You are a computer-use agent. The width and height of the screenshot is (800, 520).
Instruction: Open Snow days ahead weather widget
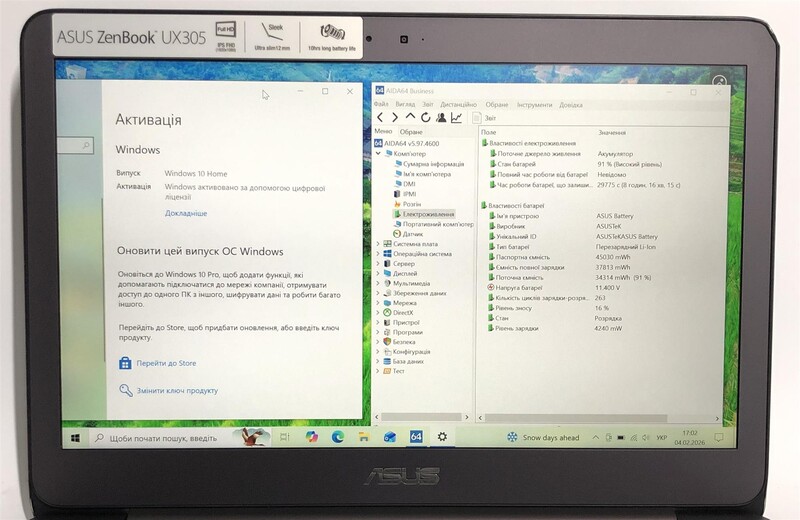(x=543, y=437)
